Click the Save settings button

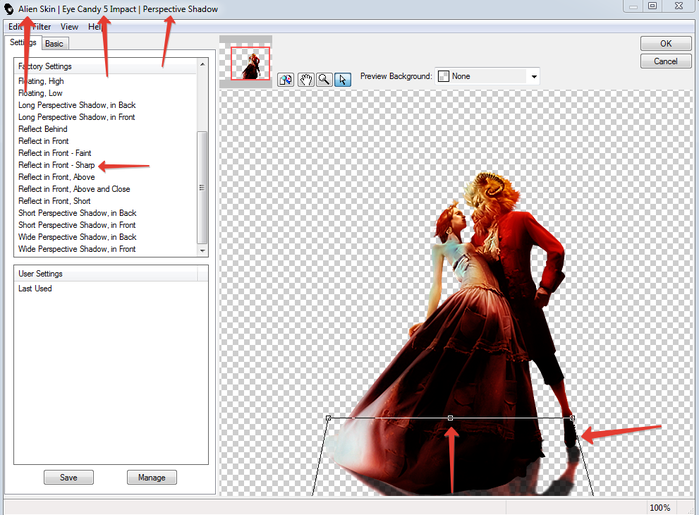point(69,478)
